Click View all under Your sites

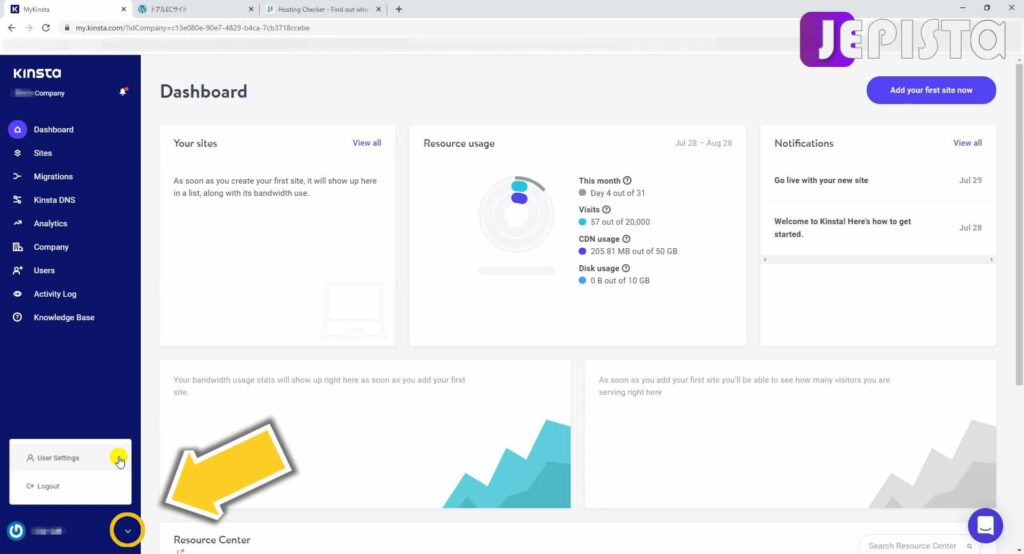point(366,143)
